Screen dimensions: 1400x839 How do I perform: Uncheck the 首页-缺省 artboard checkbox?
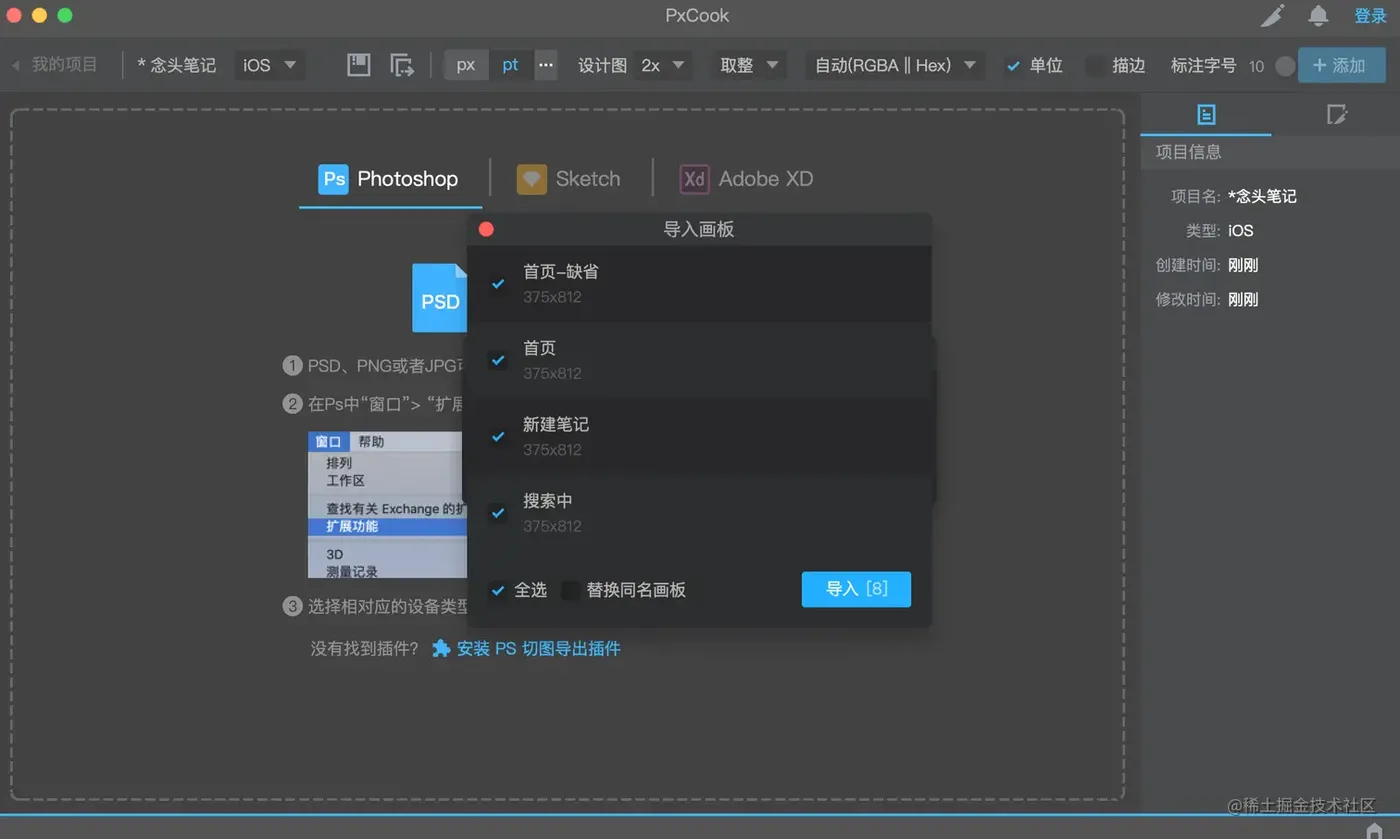click(498, 284)
